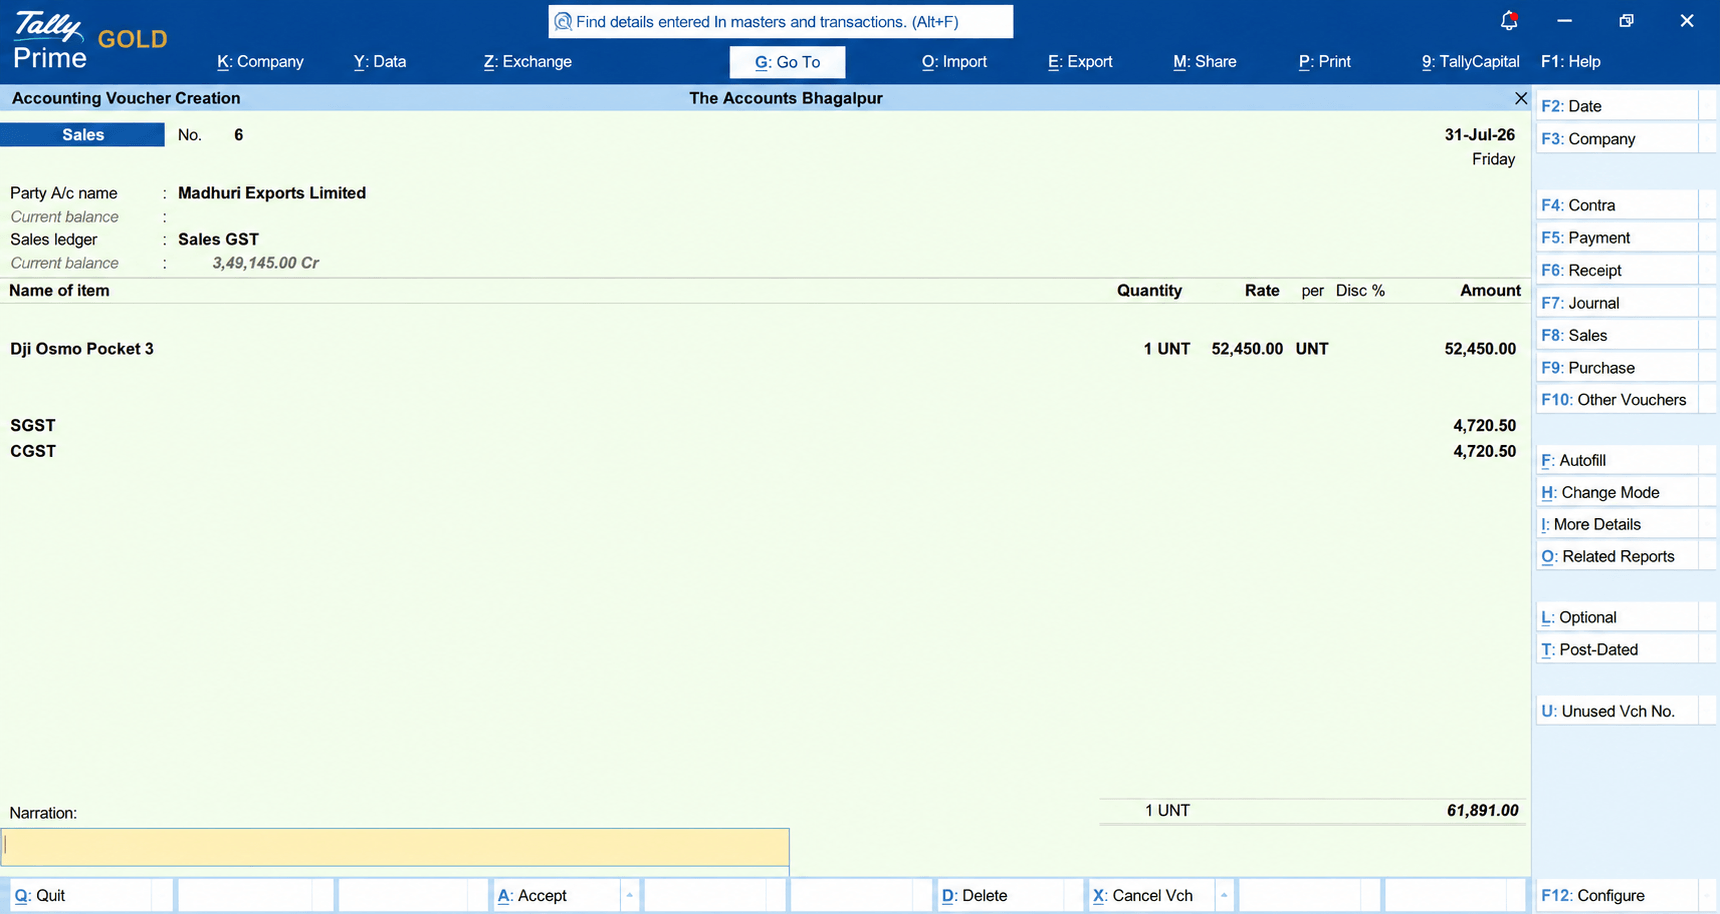Viewport: 1720px width, 914px height.
Task: Open the O: Import menu
Action: coord(954,62)
